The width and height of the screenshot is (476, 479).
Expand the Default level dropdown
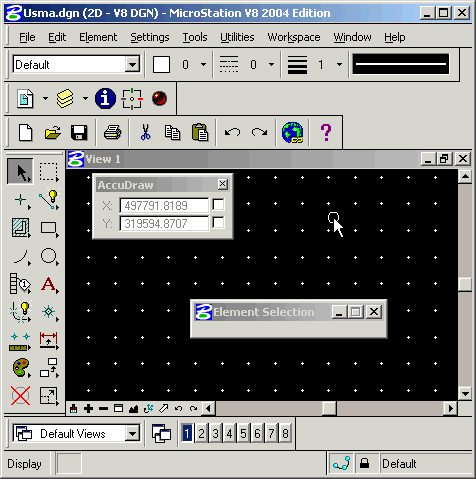point(132,64)
